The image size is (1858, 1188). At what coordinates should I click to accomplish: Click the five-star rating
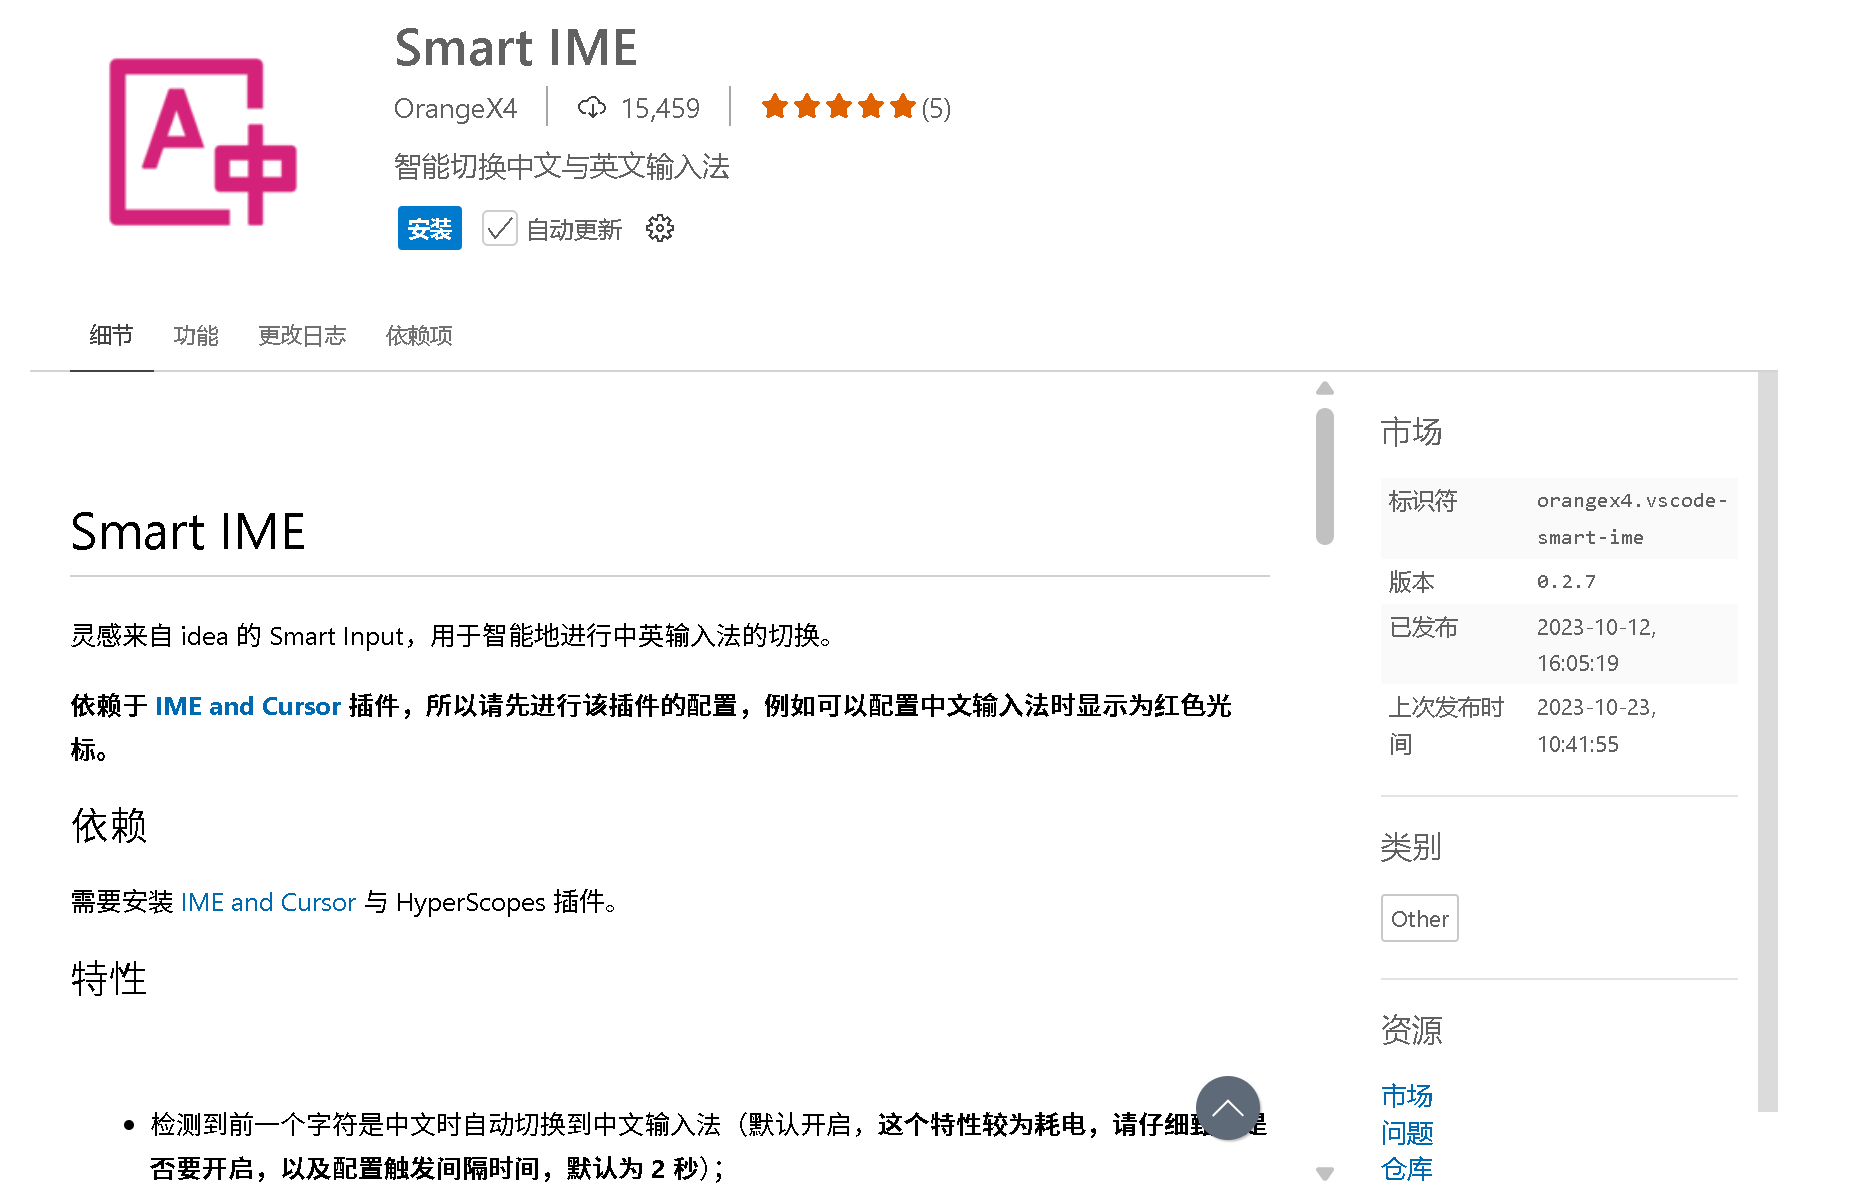pyautogui.click(x=838, y=107)
